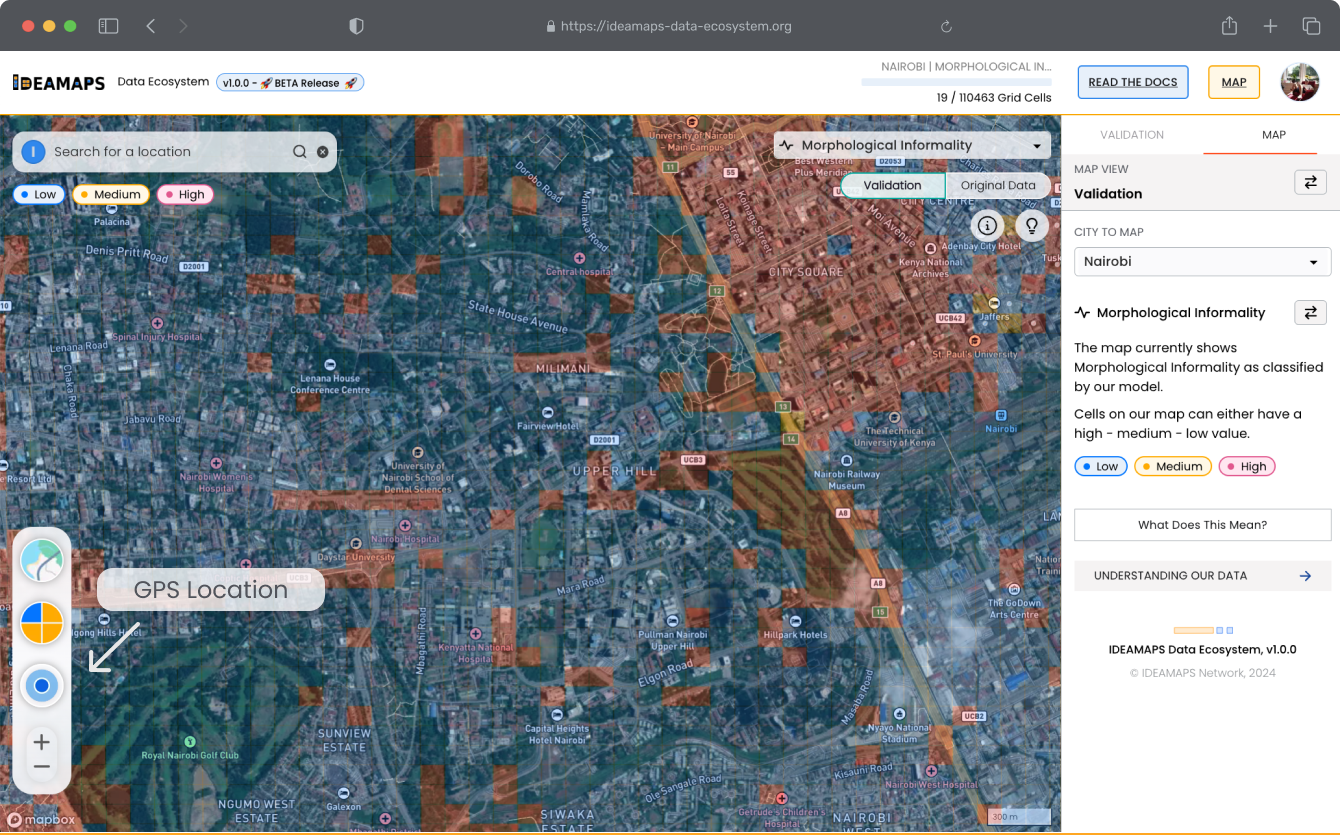Click the Read the Docs button
The height and width of the screenshot is (835, 1340).
point(1132,82)
